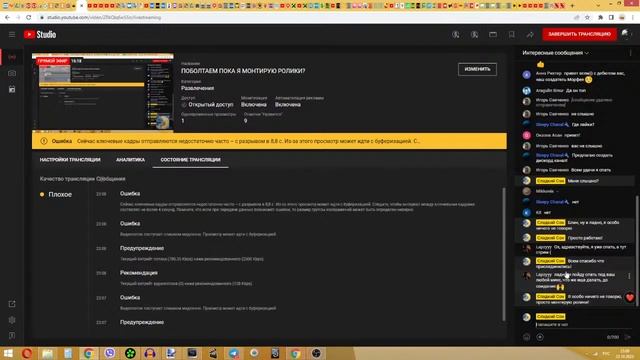640x360 pixels.
Task: Click the first 'Ошибка' log entry heading
Action: click(130, 194)
